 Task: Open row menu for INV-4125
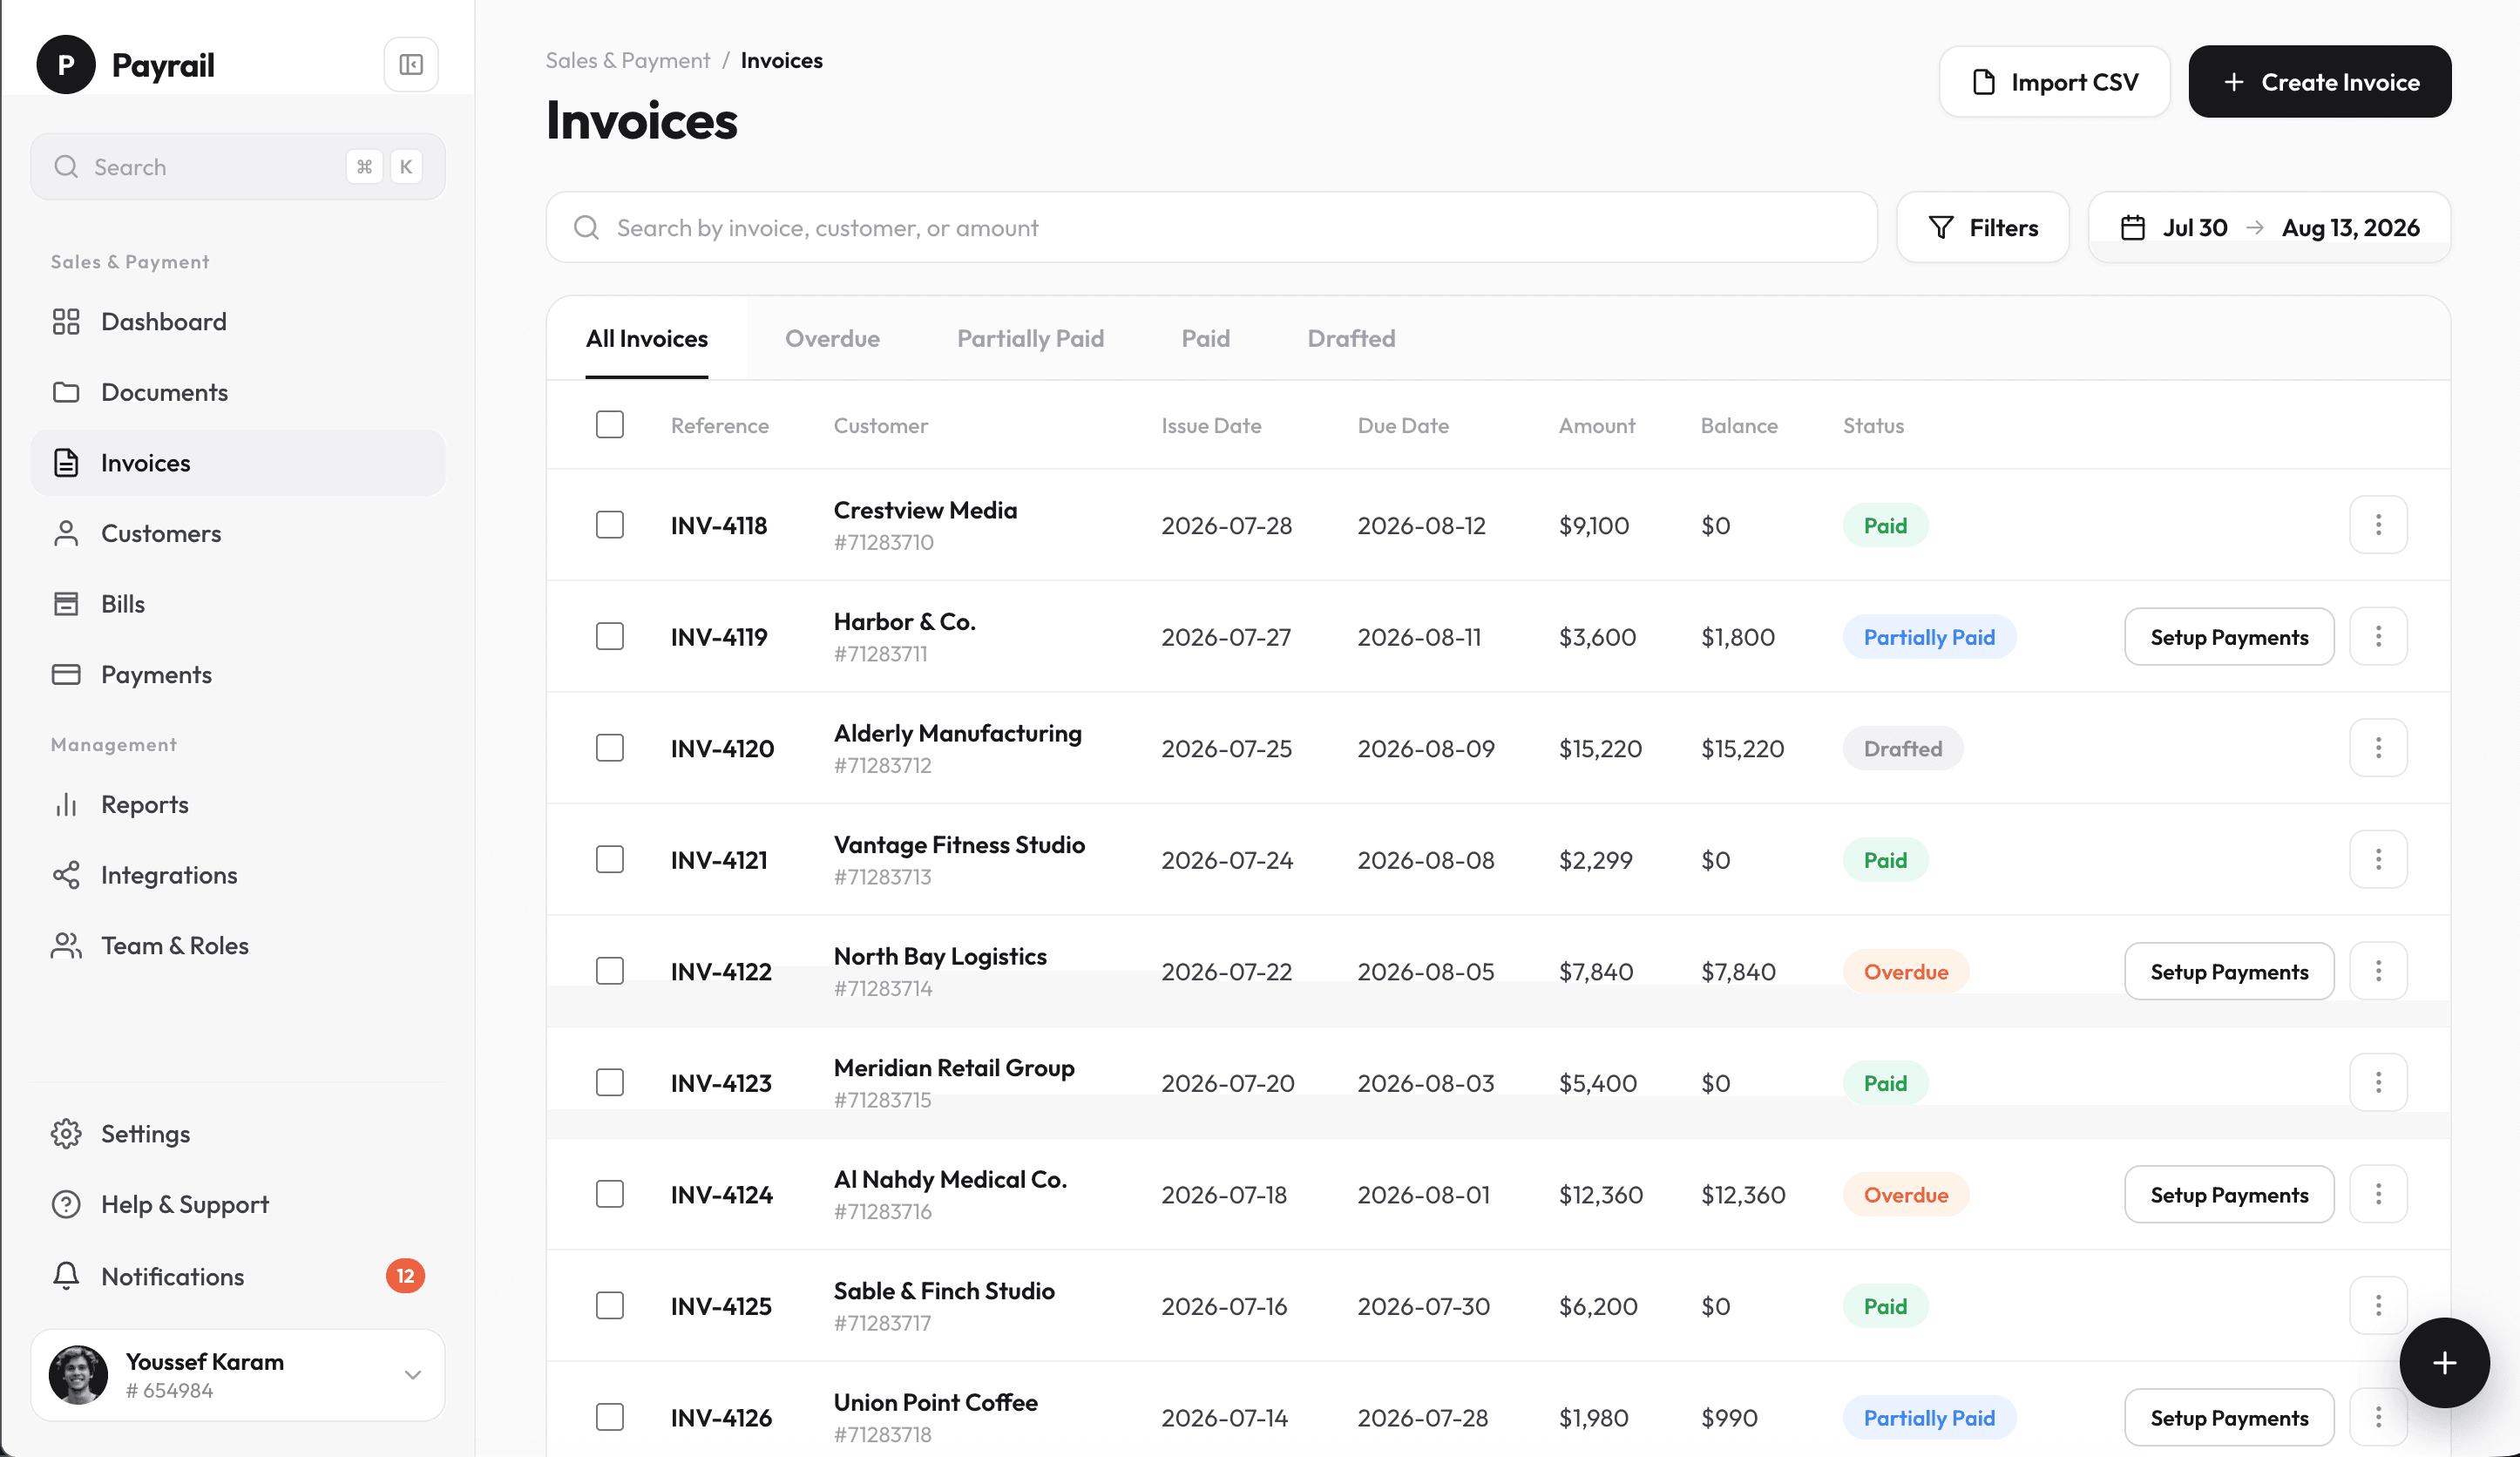2378,1305
